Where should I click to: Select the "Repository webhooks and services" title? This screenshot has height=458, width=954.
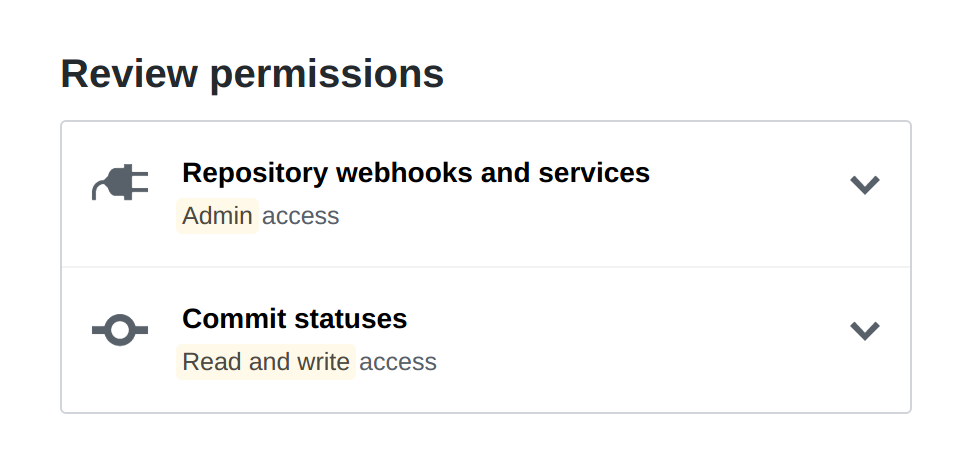tap(415, 173)
